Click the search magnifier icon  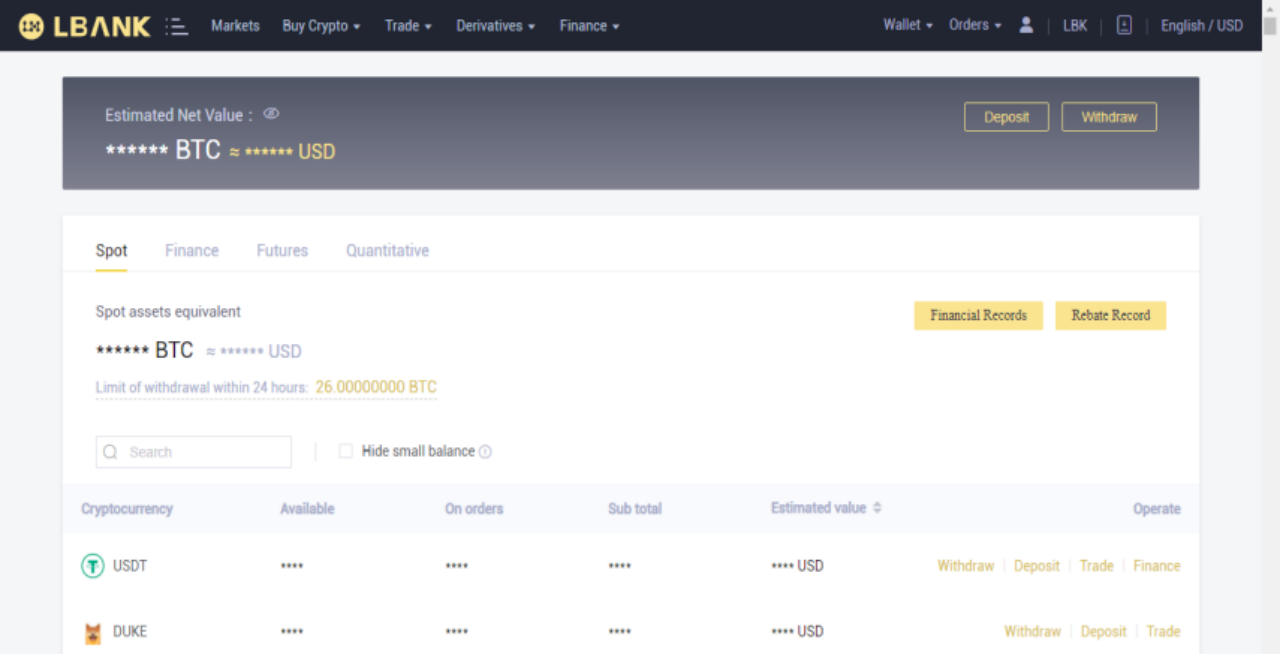(111, 452)
